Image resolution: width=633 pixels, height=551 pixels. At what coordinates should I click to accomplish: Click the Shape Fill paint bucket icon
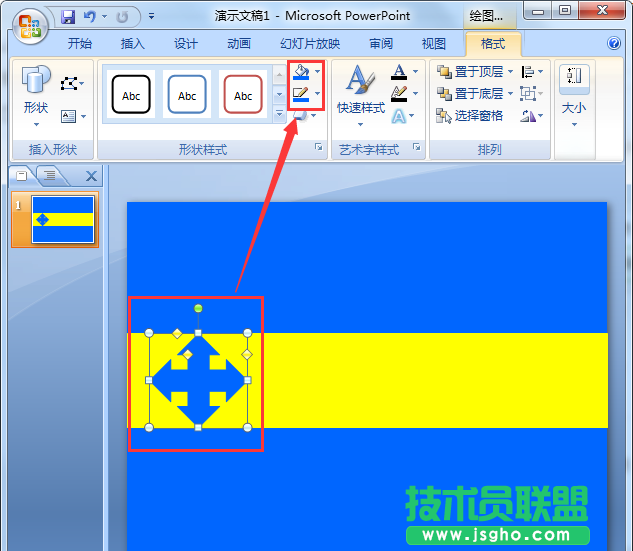[301, 72]
